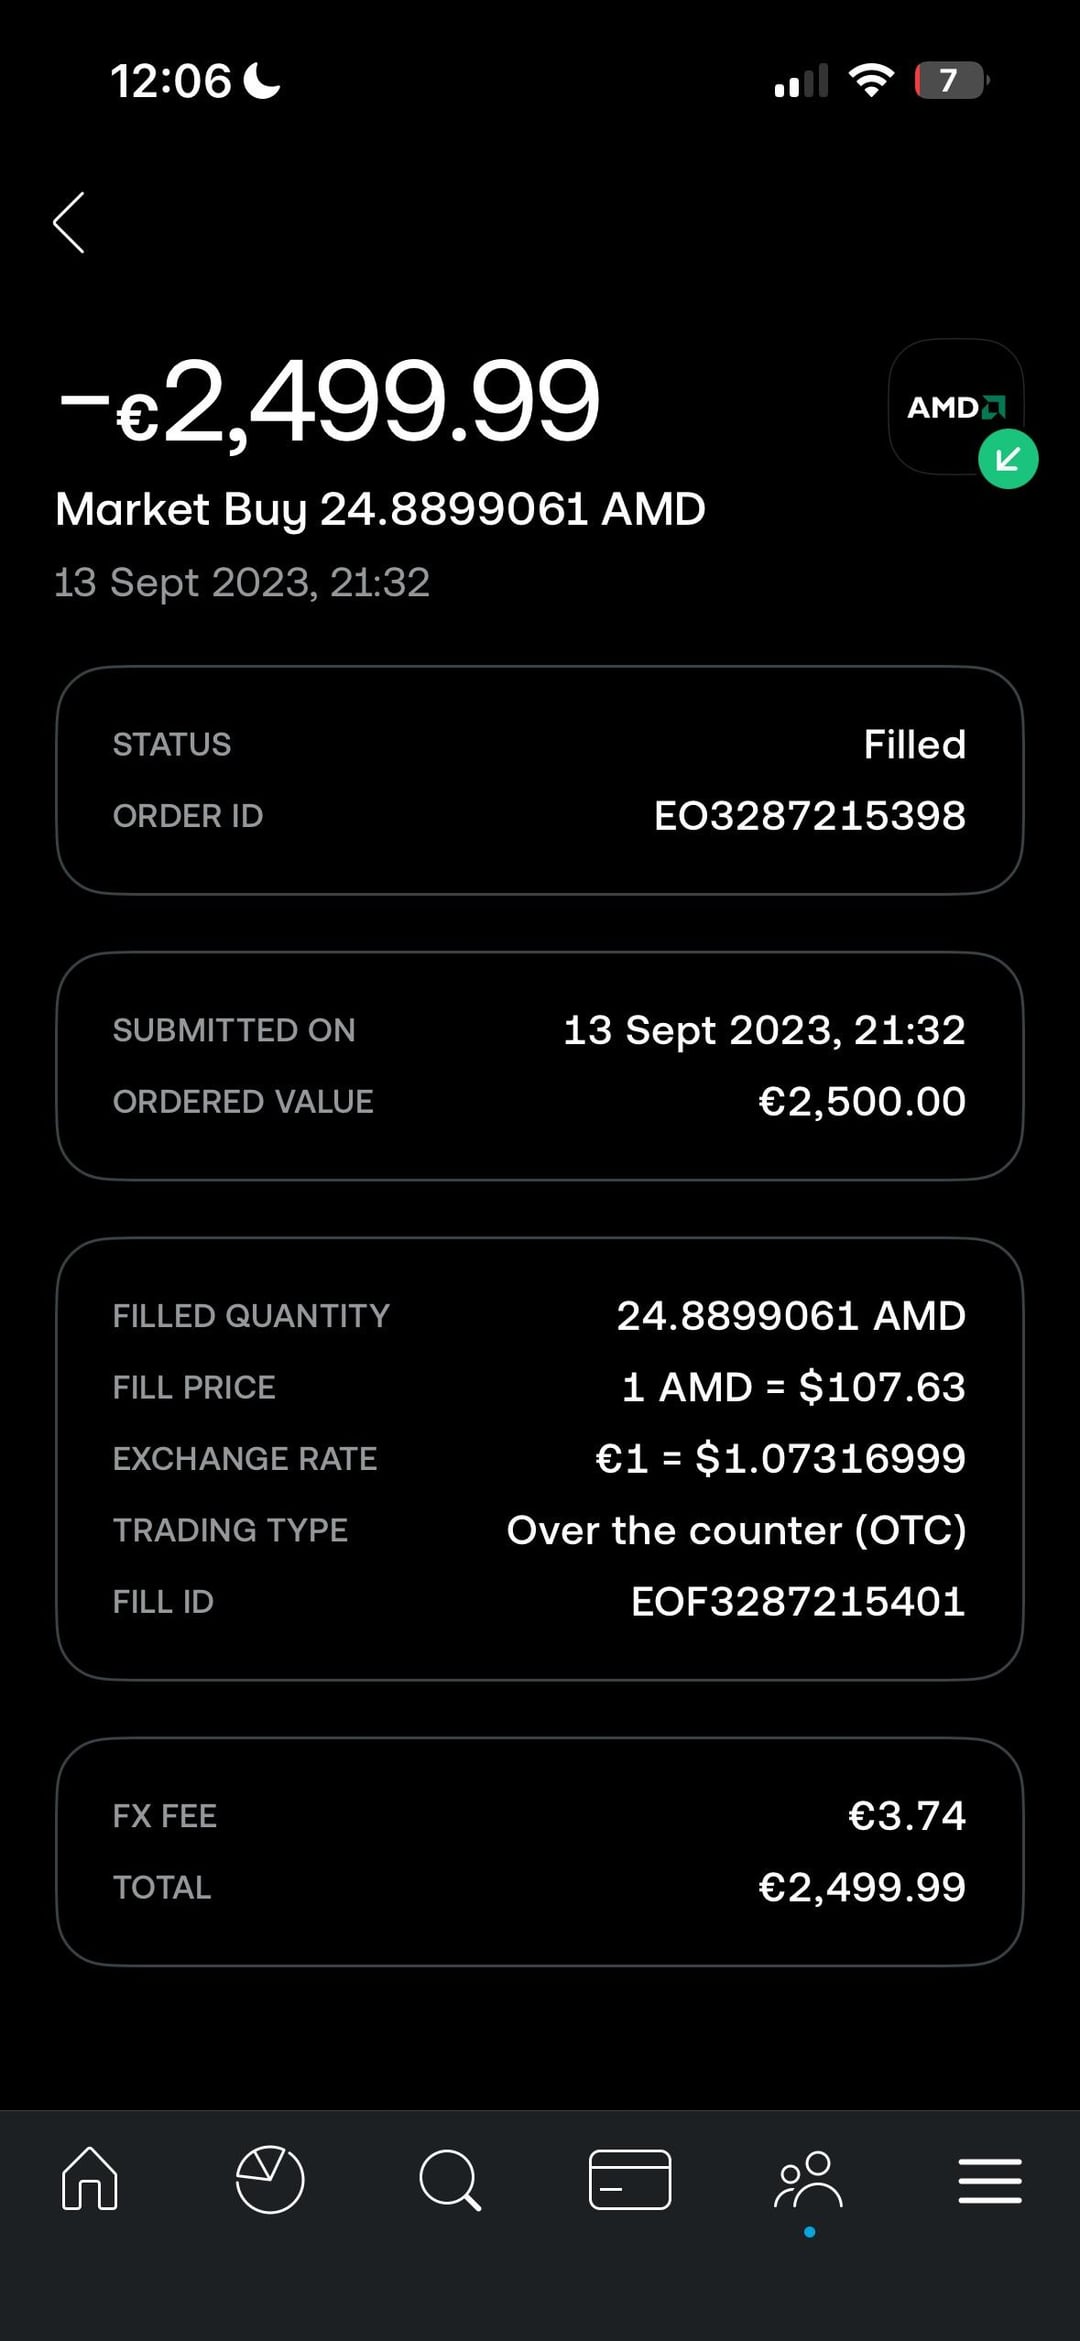Tap the FX fee amount €3.74
This screenshot has height=2341, width=1080.
[906, 1816]
